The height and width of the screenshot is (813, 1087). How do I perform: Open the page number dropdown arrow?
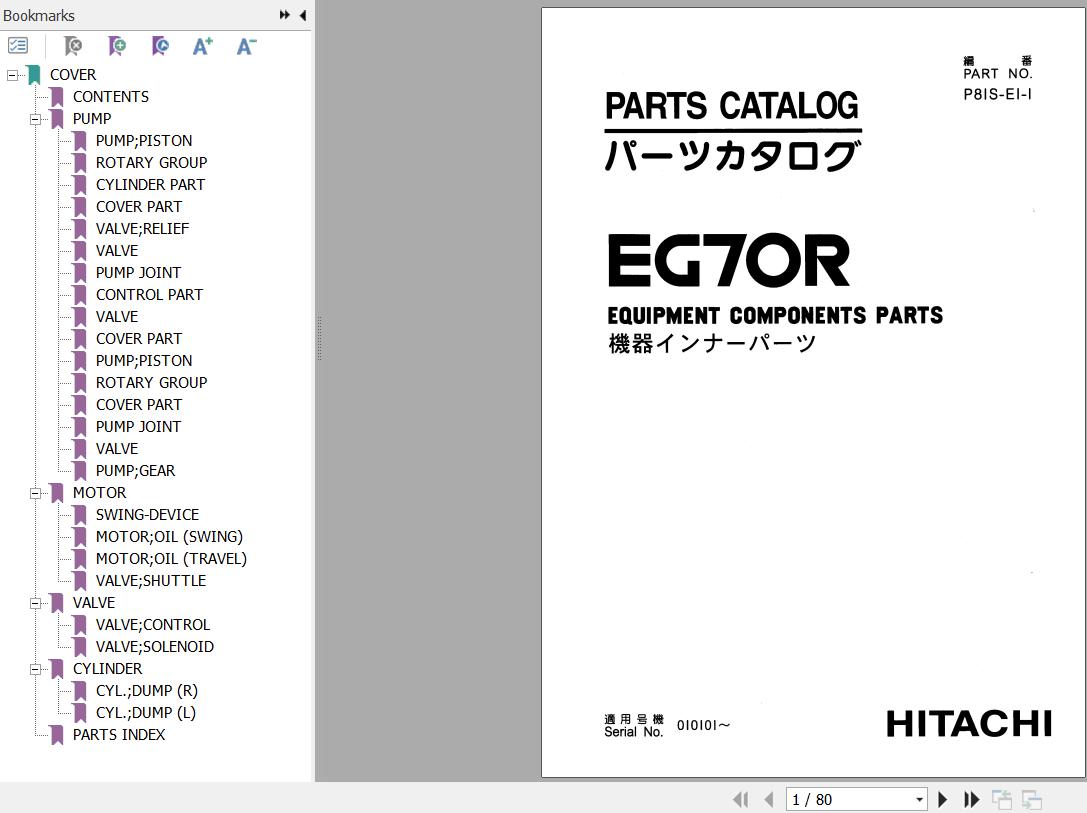click(x=919, y=800)
